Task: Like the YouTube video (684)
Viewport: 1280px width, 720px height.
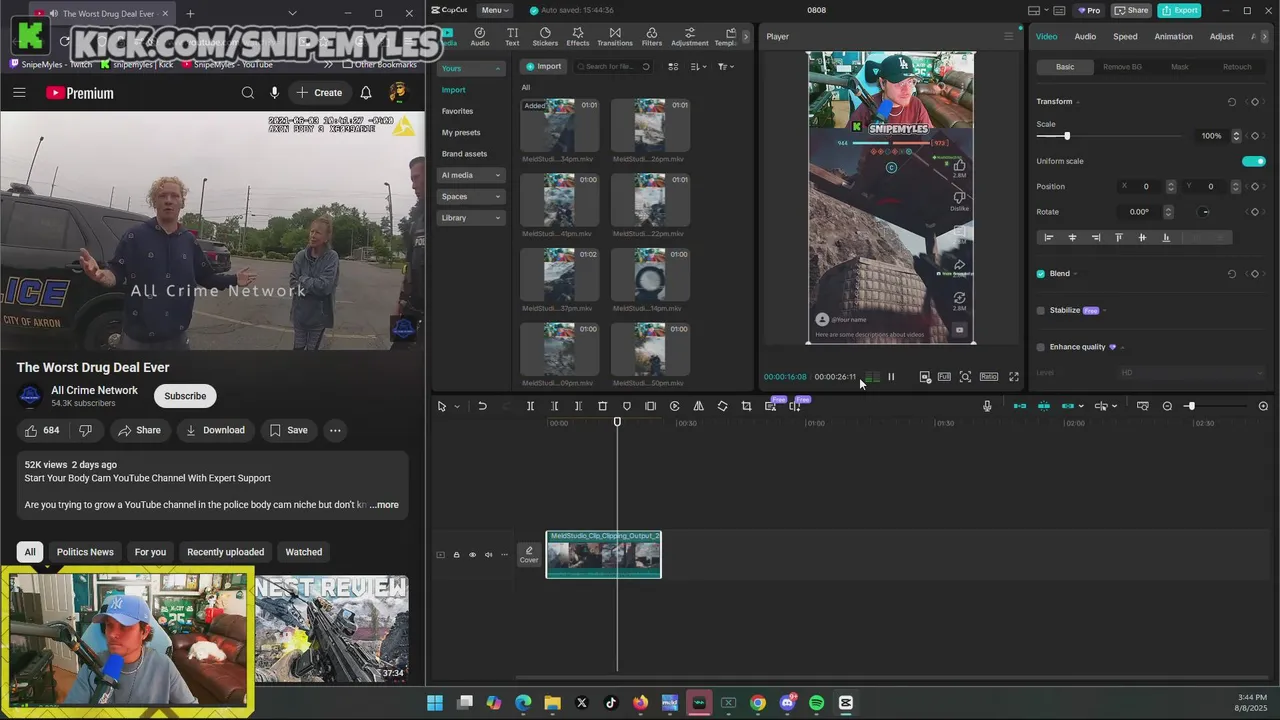Action: [42, 430]
